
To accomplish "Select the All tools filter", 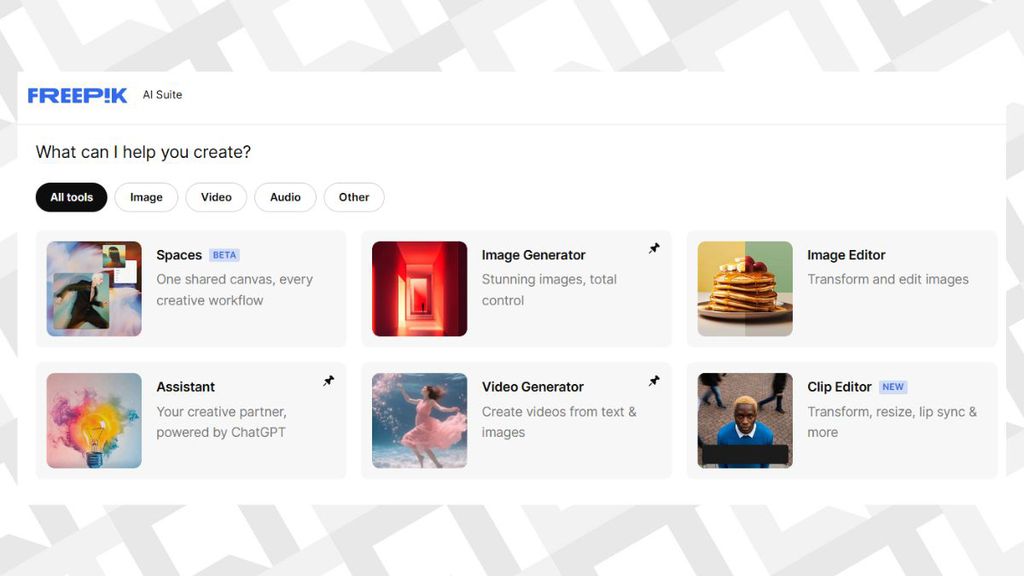I will pos(71,197).
